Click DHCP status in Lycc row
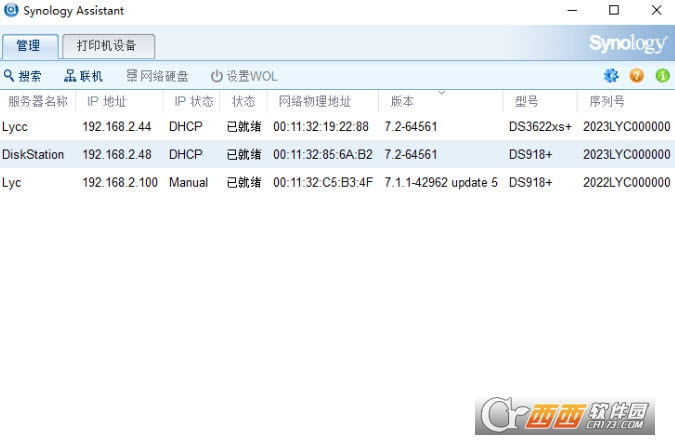 coord(186,127)
